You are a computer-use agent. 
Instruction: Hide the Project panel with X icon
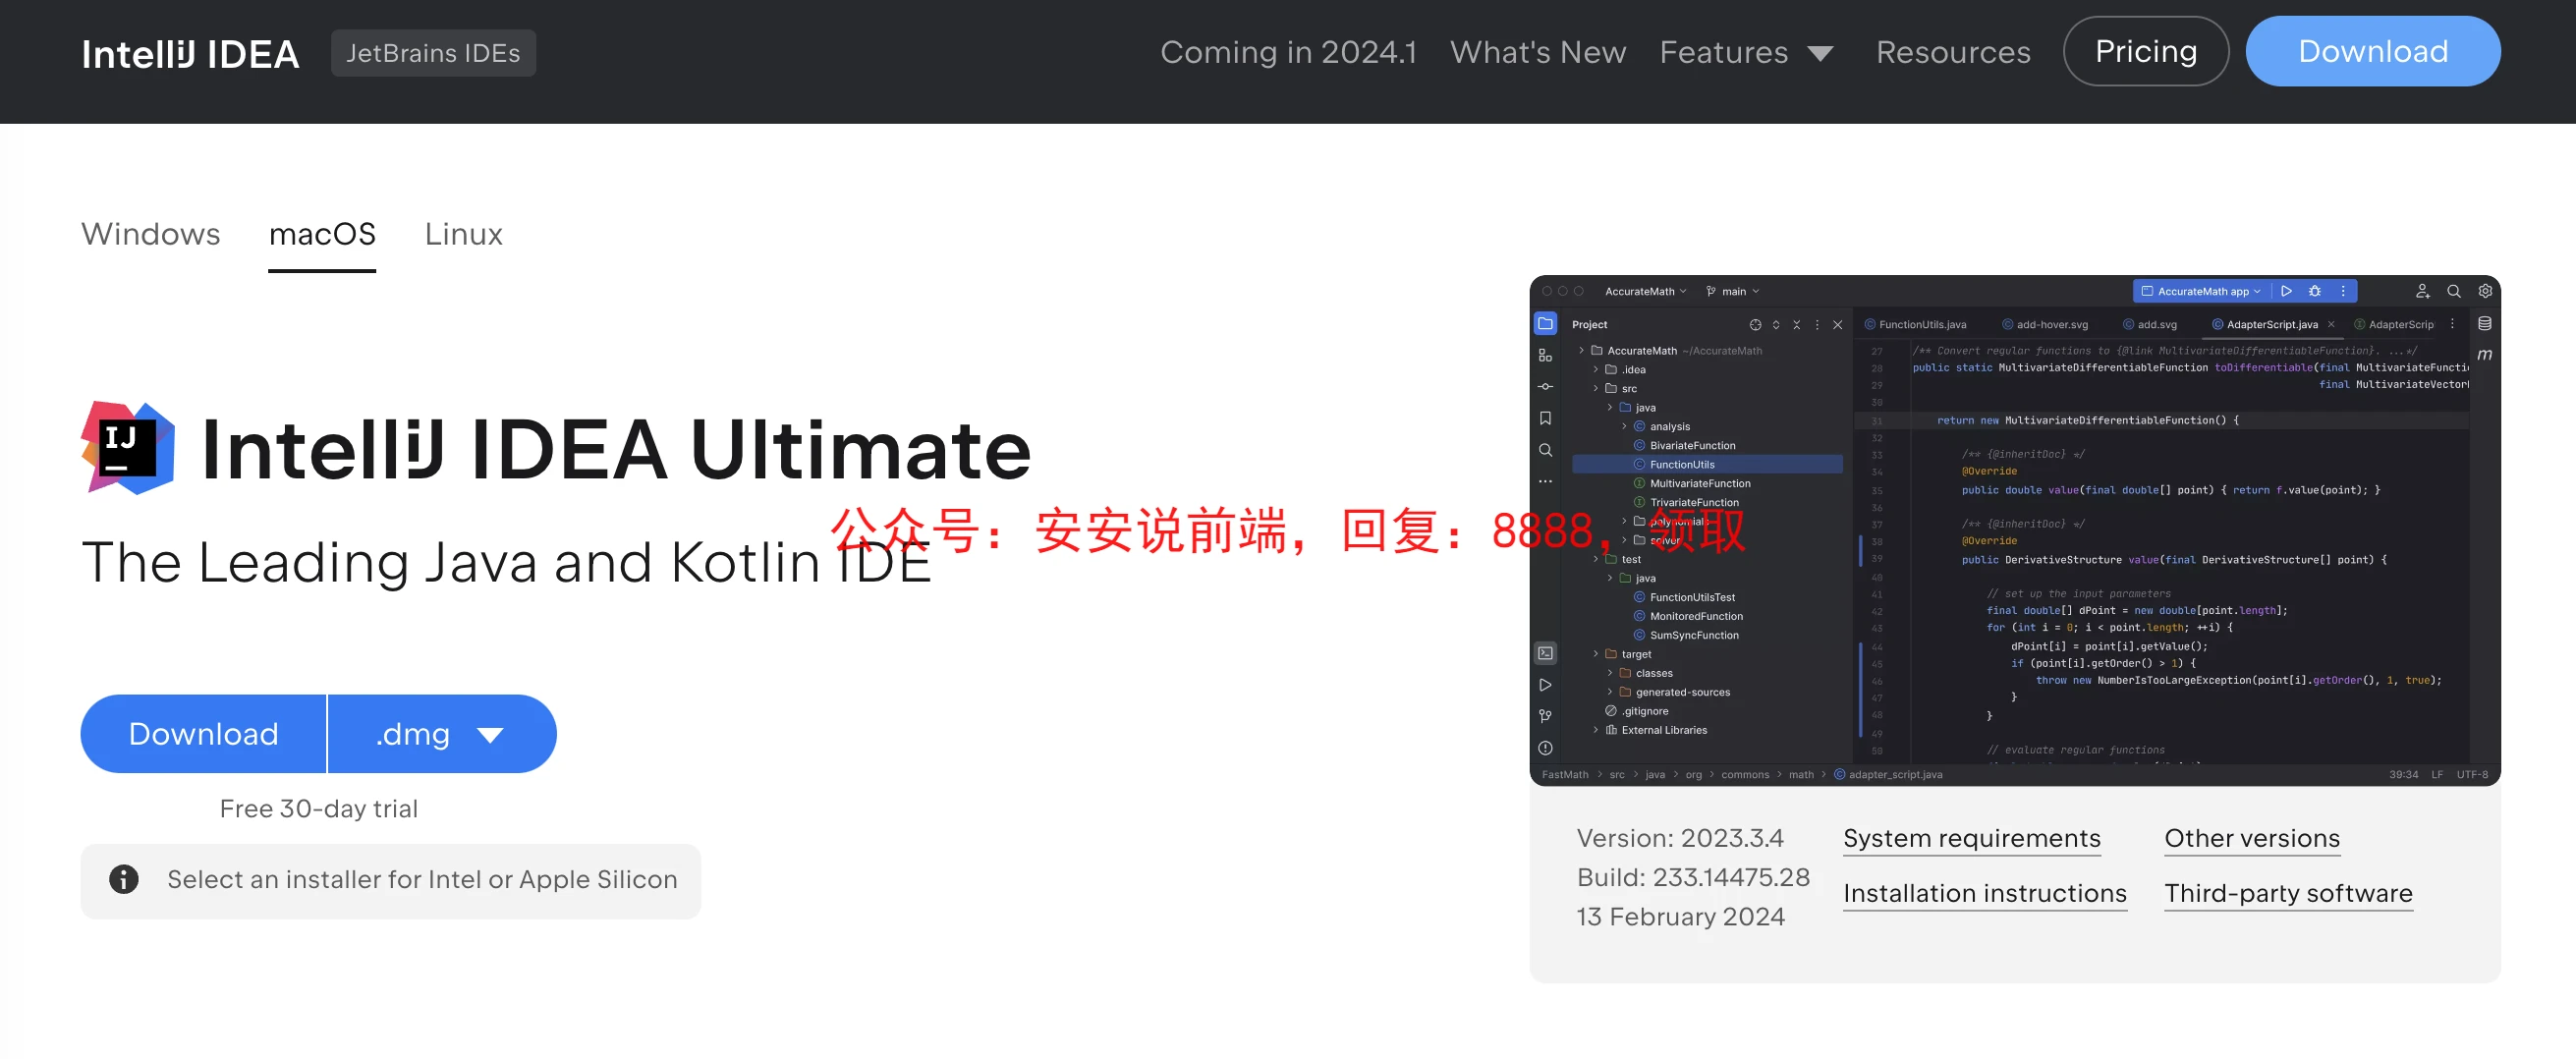point(1837,324)
